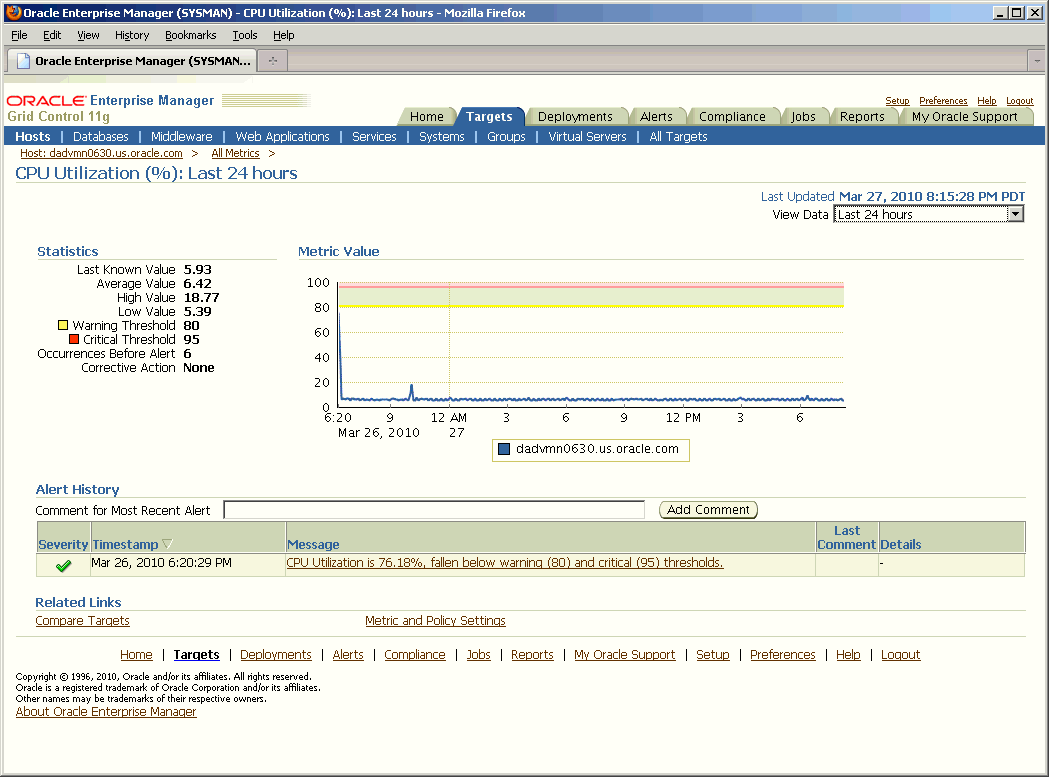Screen dimensions: 1049x777
Task: Open the All Metrics breadcrumb link
Action: [235, 153]
